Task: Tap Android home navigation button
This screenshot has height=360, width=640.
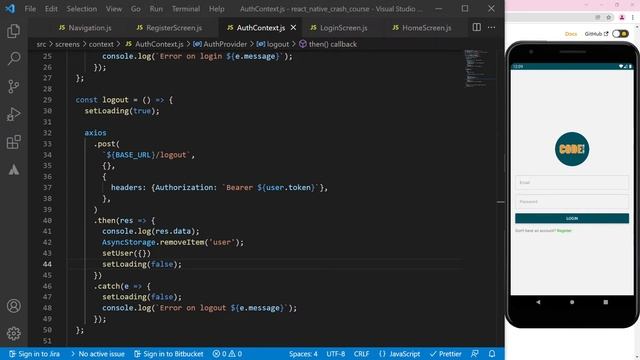Action: [572, 302]
